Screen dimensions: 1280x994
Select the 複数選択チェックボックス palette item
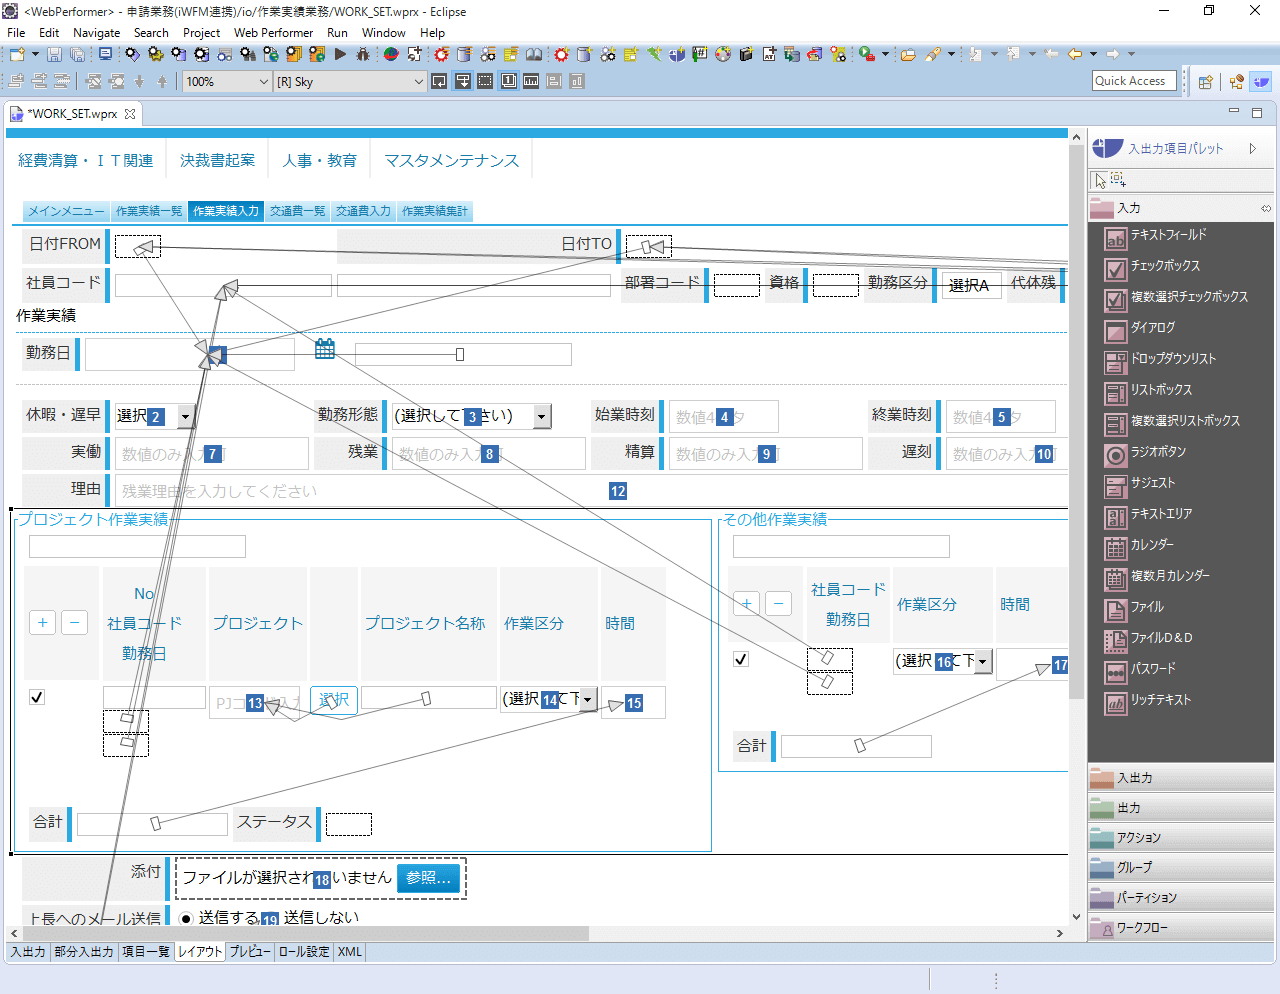click(1180, 297)
